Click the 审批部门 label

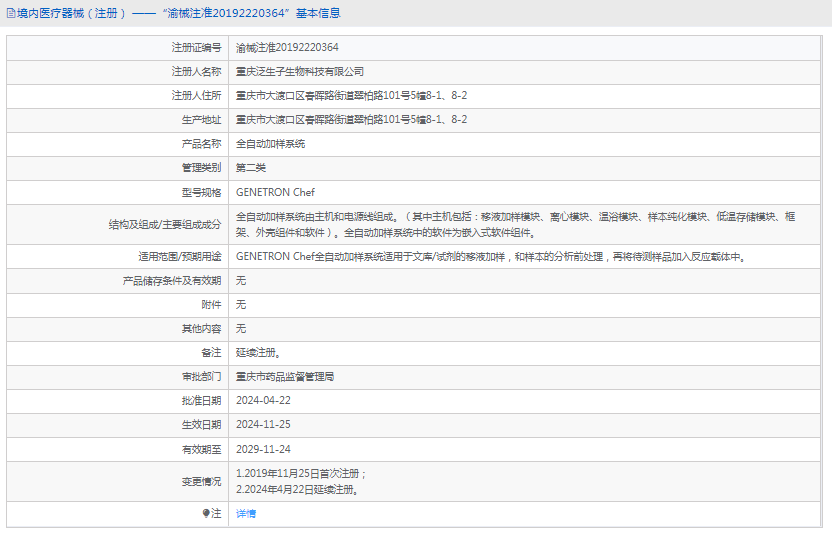click(201, 377)
